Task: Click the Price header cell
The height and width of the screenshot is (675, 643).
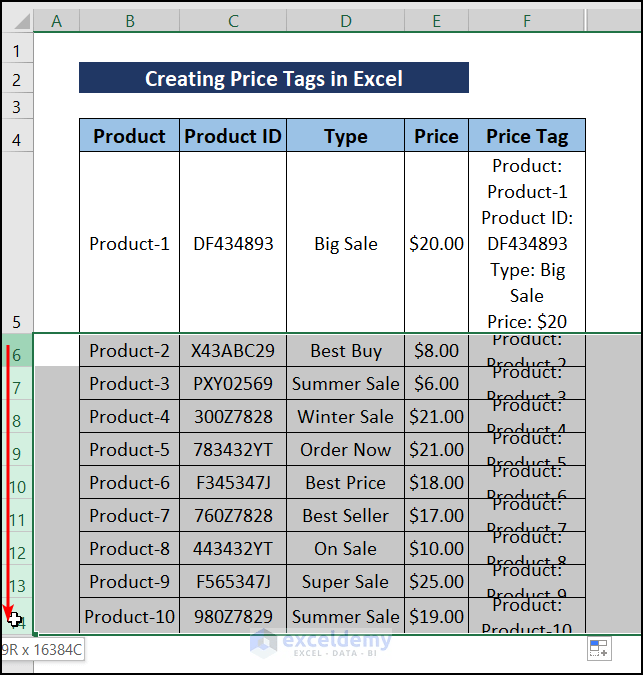Action: pyautogui.click(x=436, y=136)
